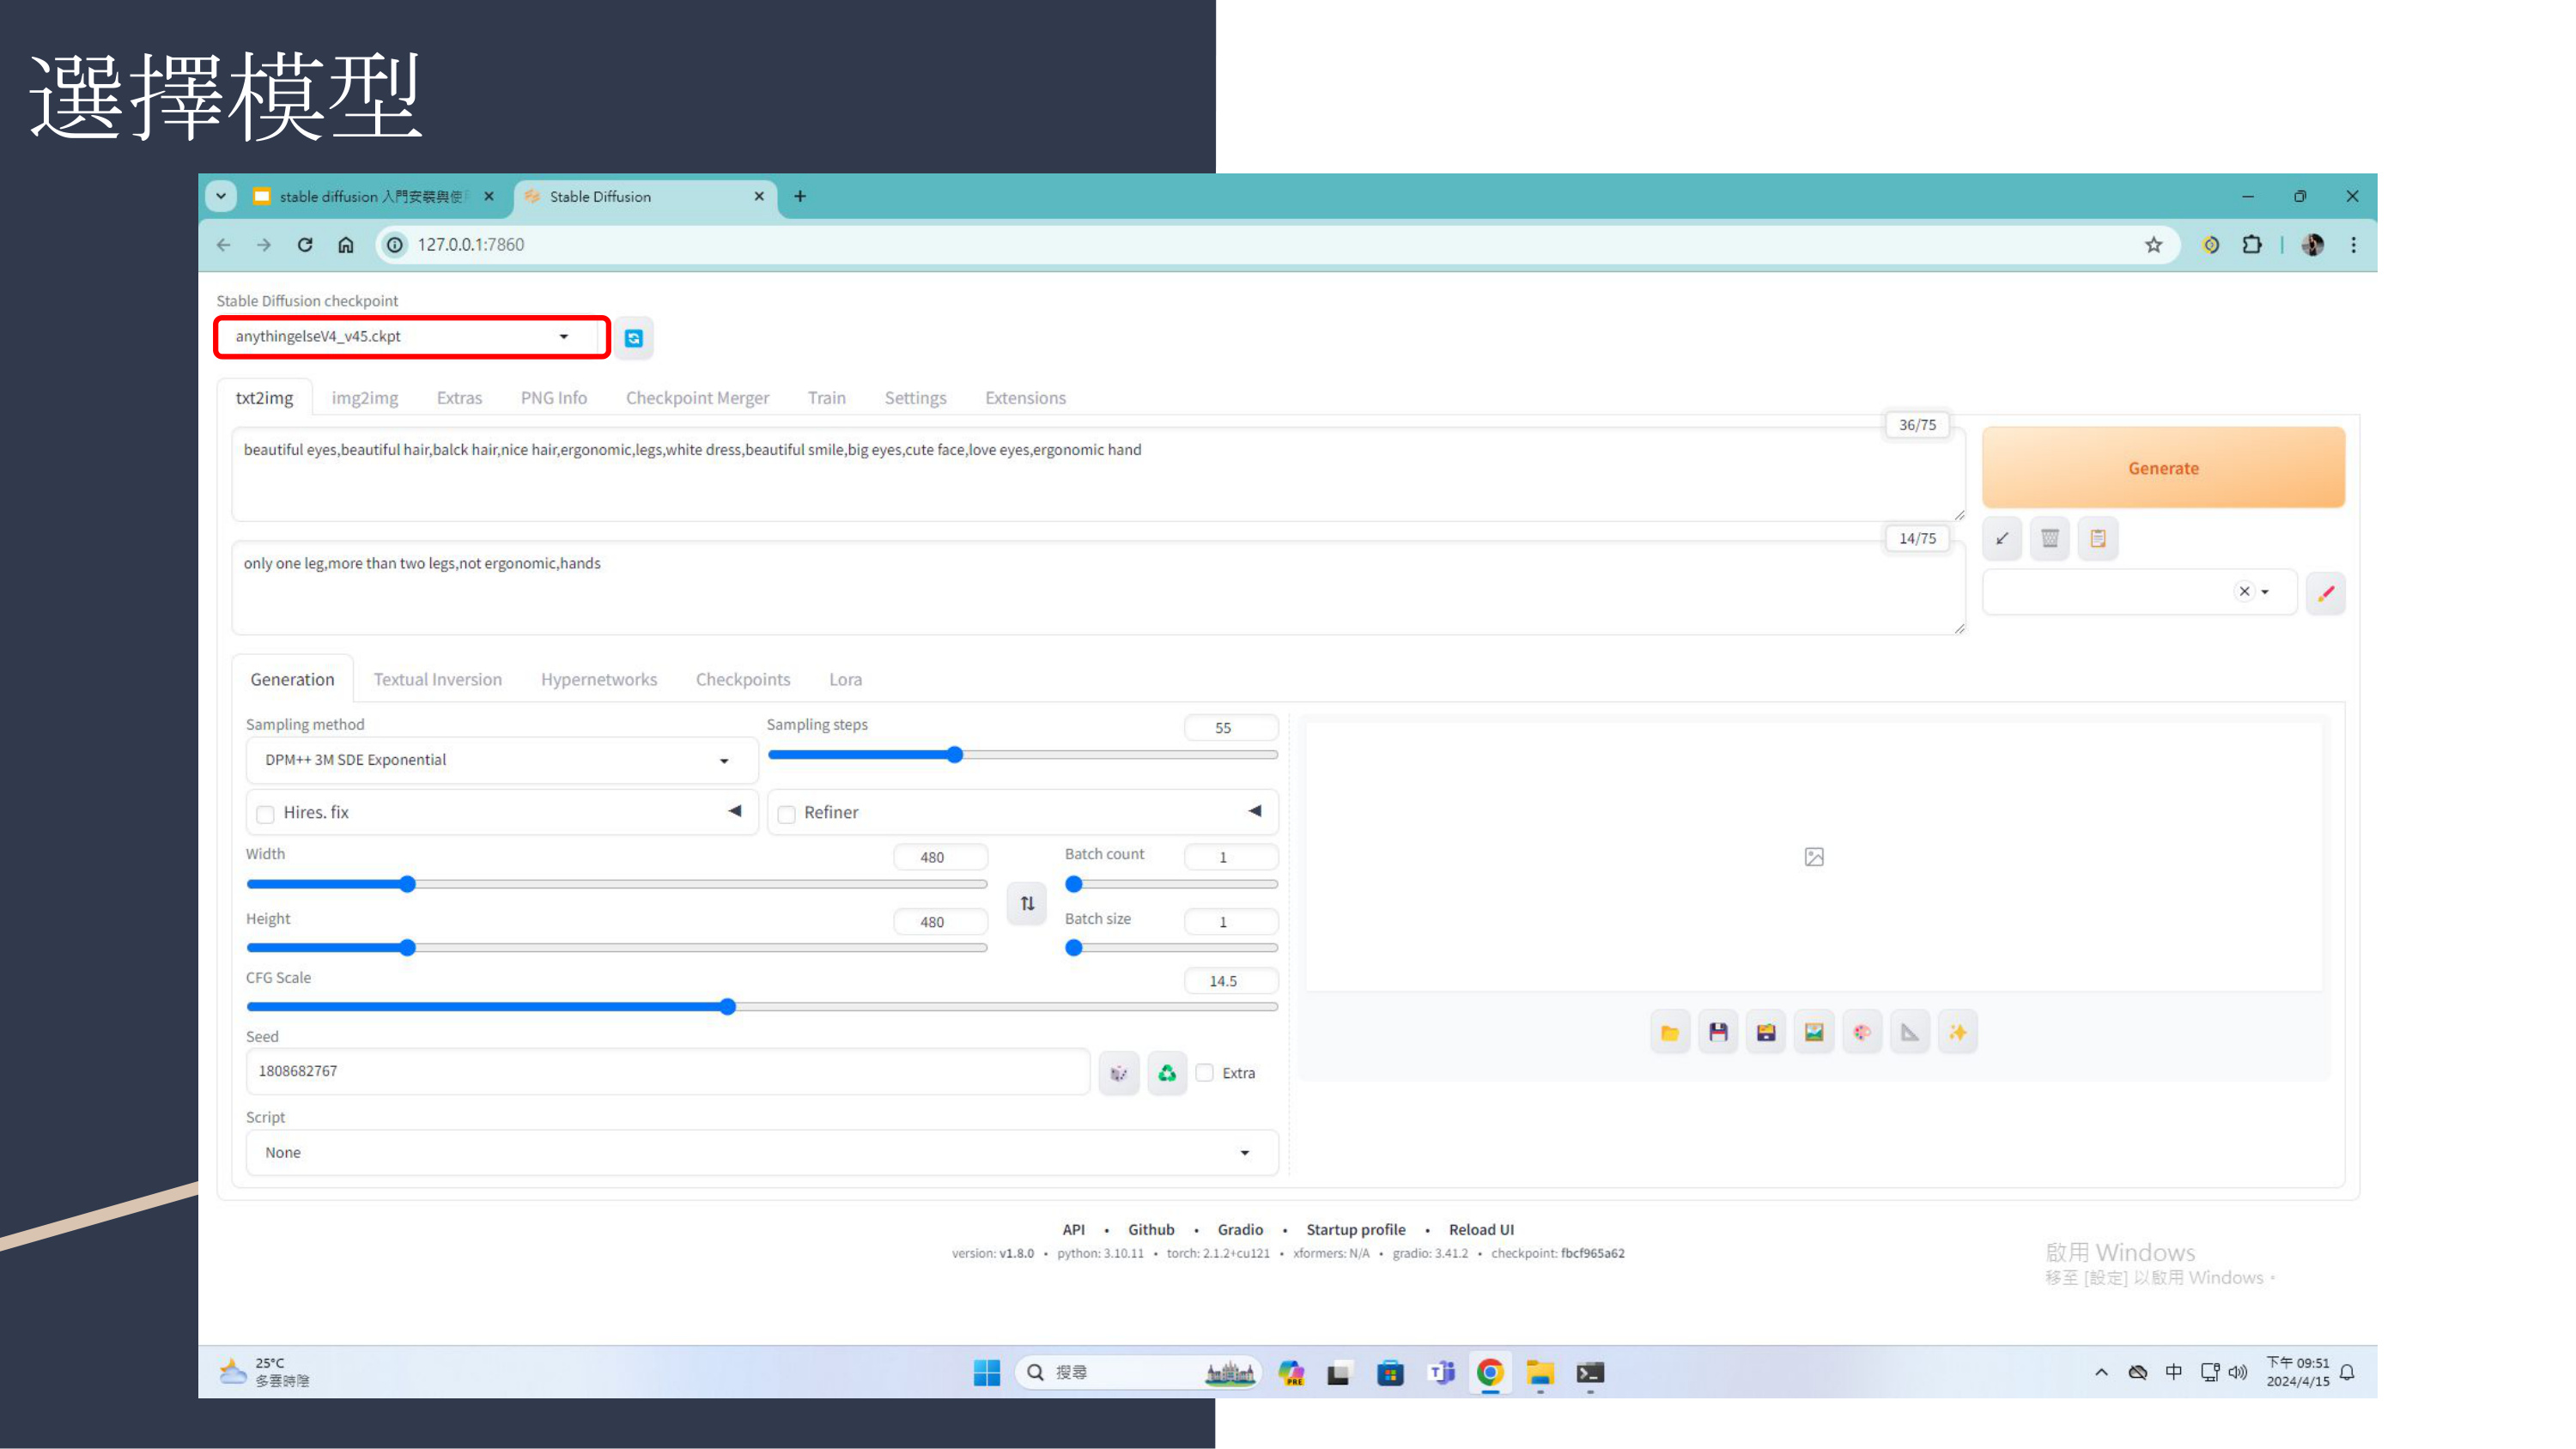This screenshot has height=1449, width=2576.
Task: Reuse last seed recycle icon
Action: click(x=1167, y=1073)
